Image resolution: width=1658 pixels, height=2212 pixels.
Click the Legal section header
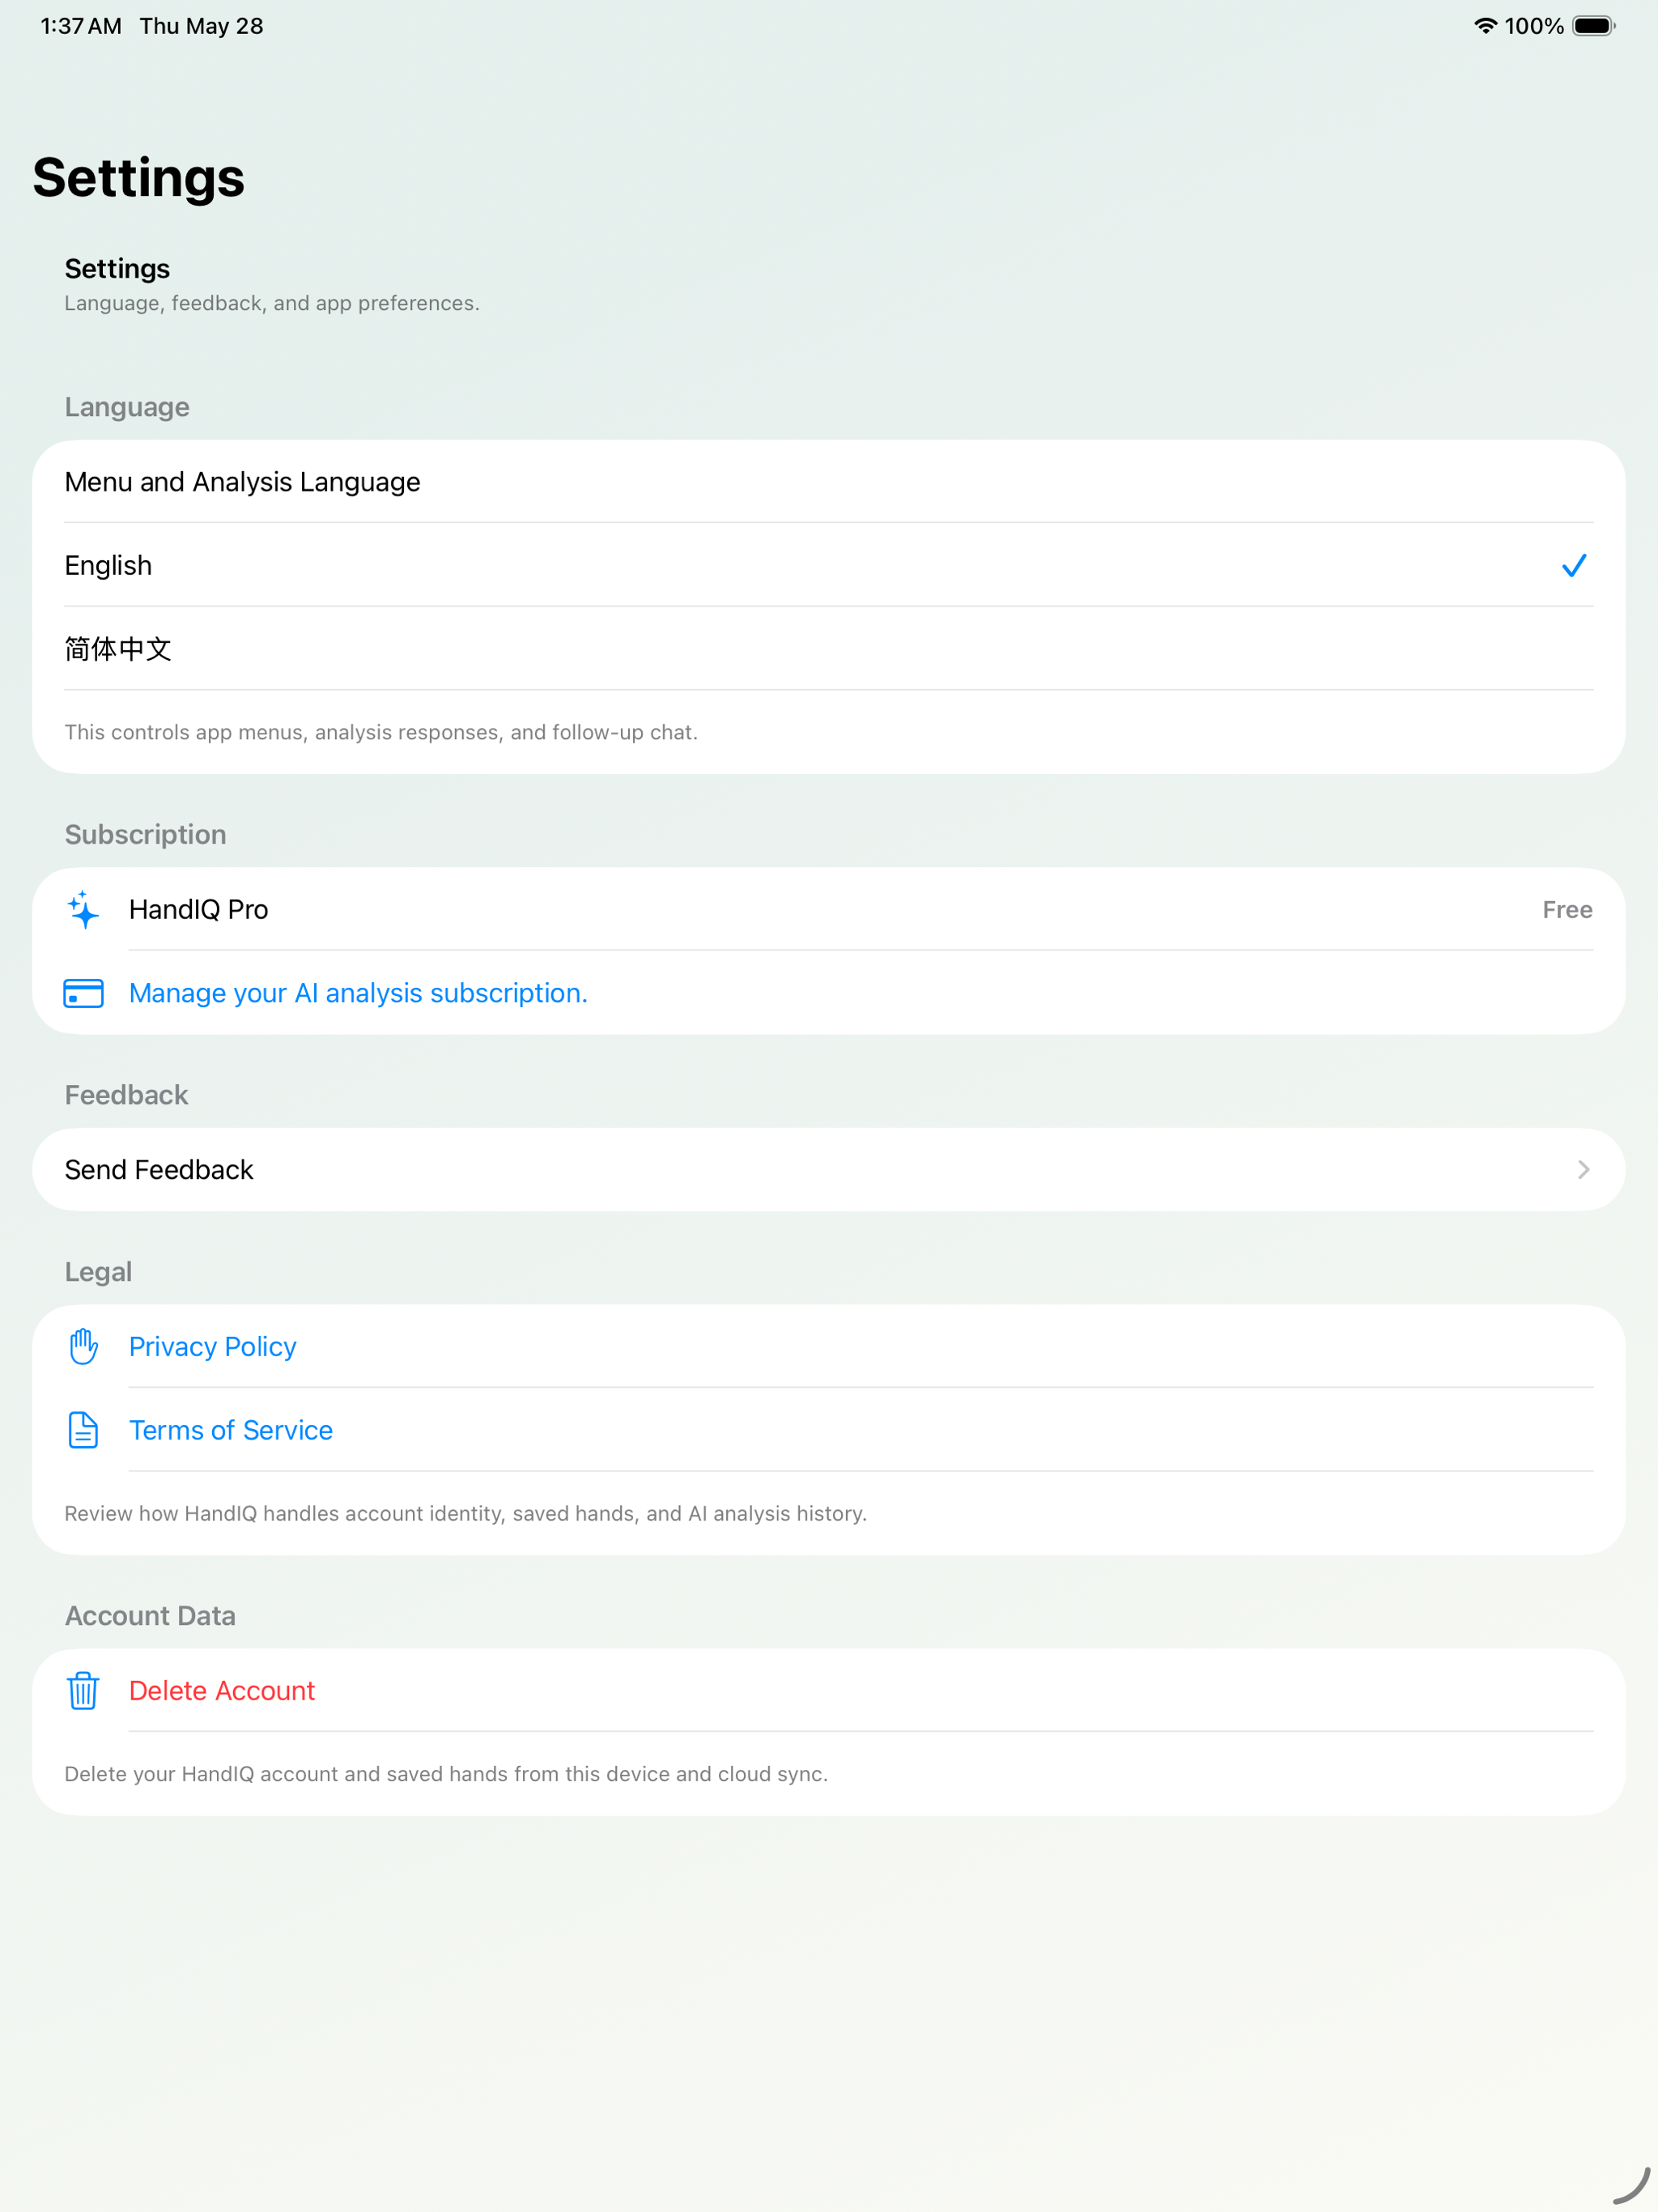click(x=98, y=1272)
